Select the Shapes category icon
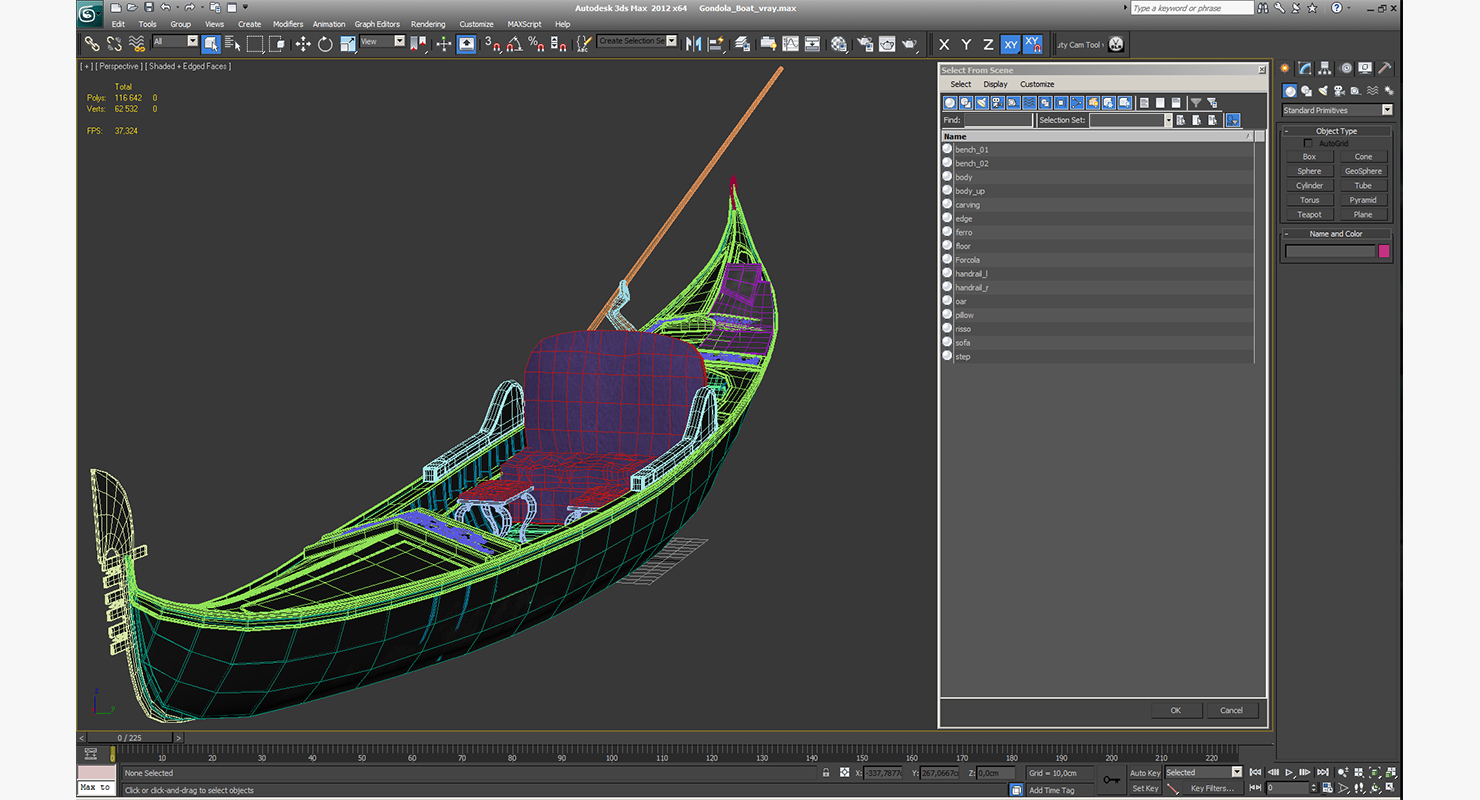 click(1306, 91)
